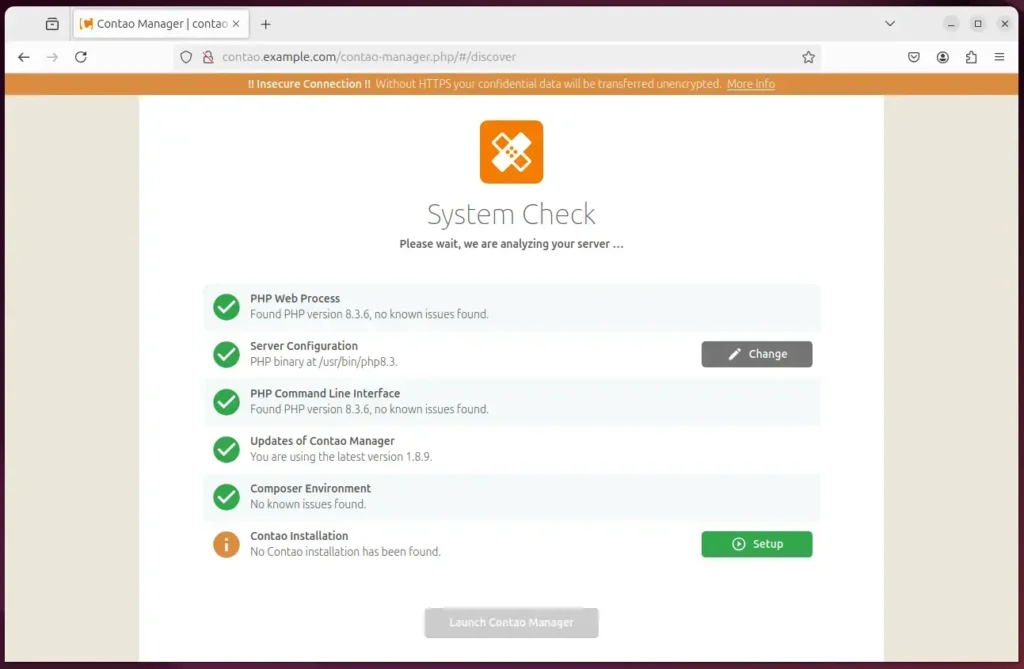
Task: Reload the page with the refresh icon
Action: coord(81,57)
